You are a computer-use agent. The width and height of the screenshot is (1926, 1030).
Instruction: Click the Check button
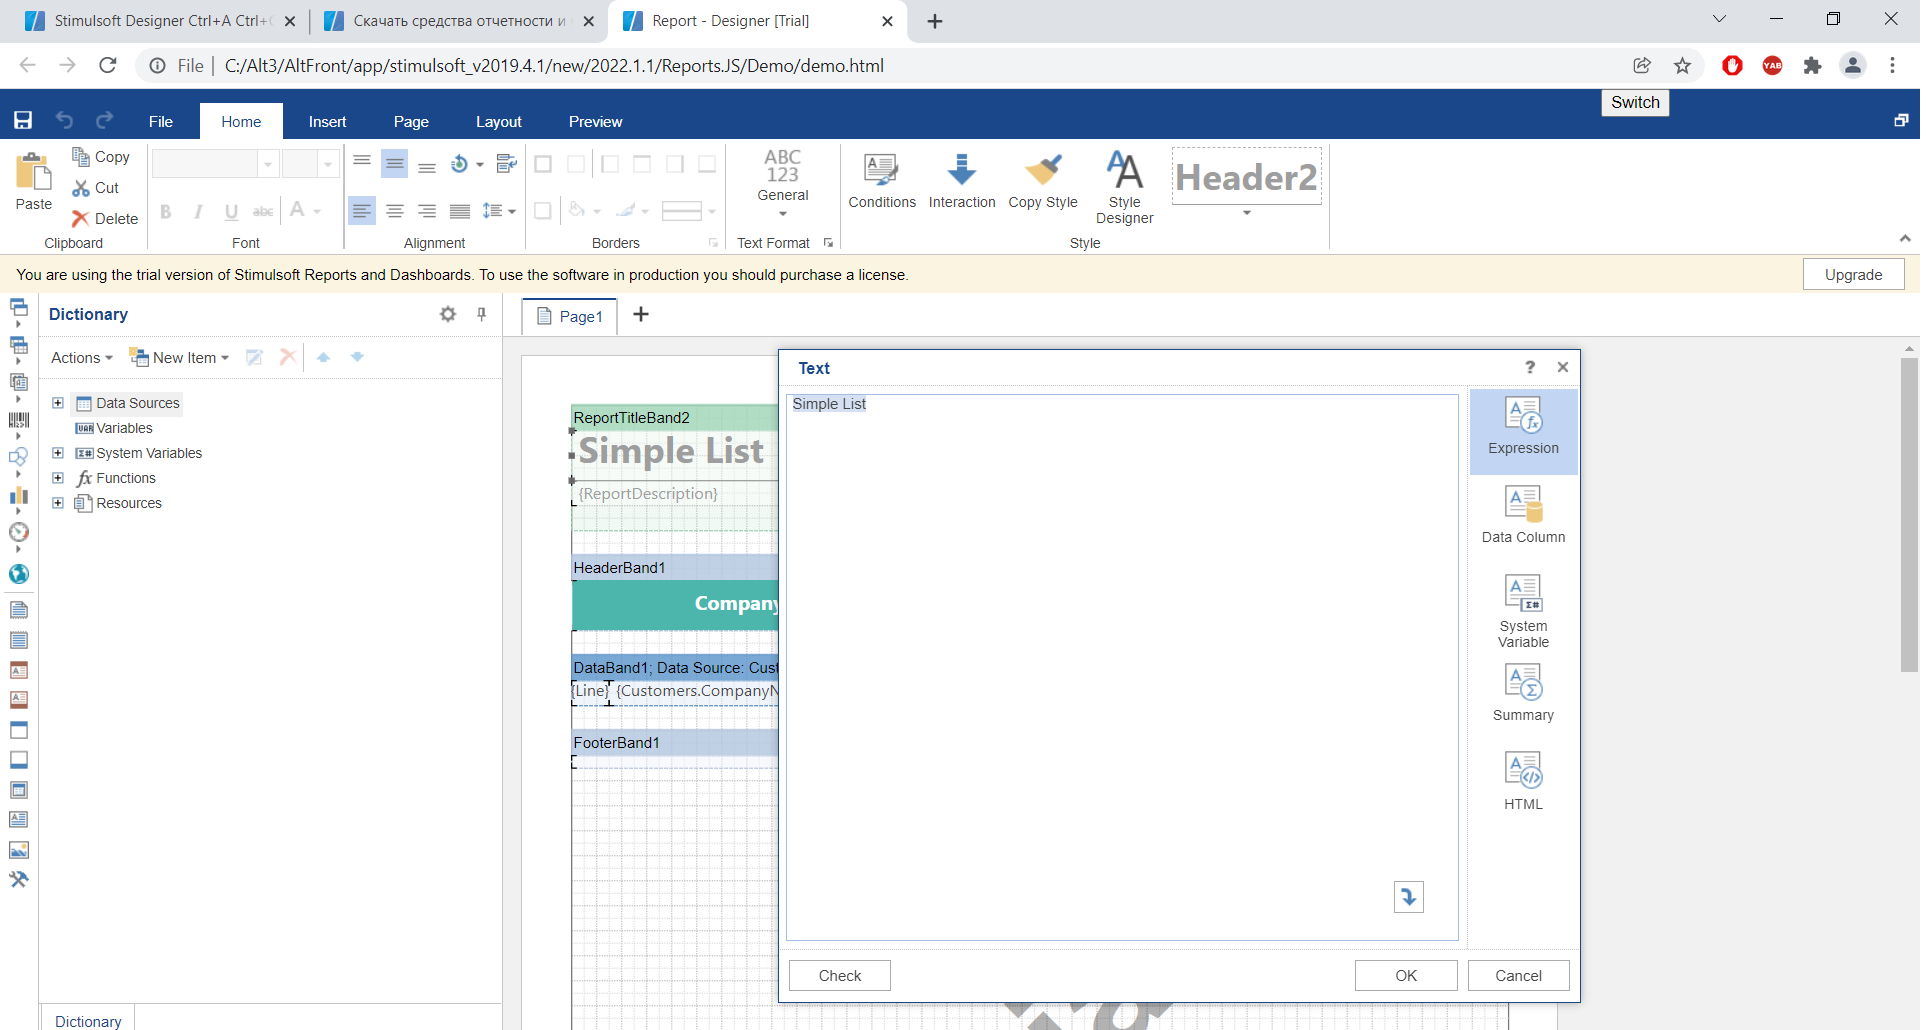840,976
